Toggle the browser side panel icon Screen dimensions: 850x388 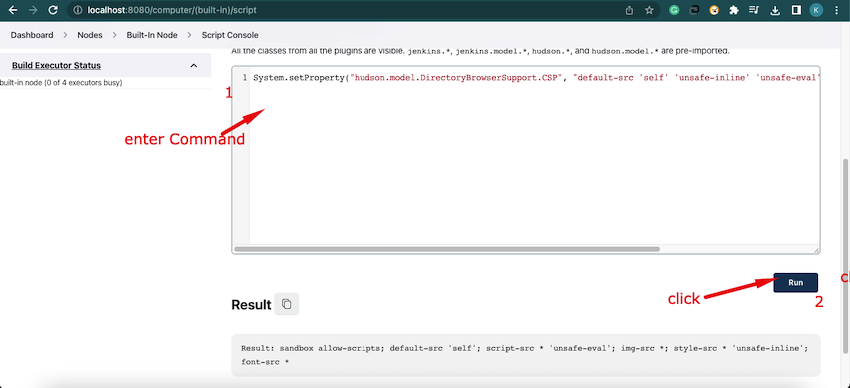coord(796,10)
